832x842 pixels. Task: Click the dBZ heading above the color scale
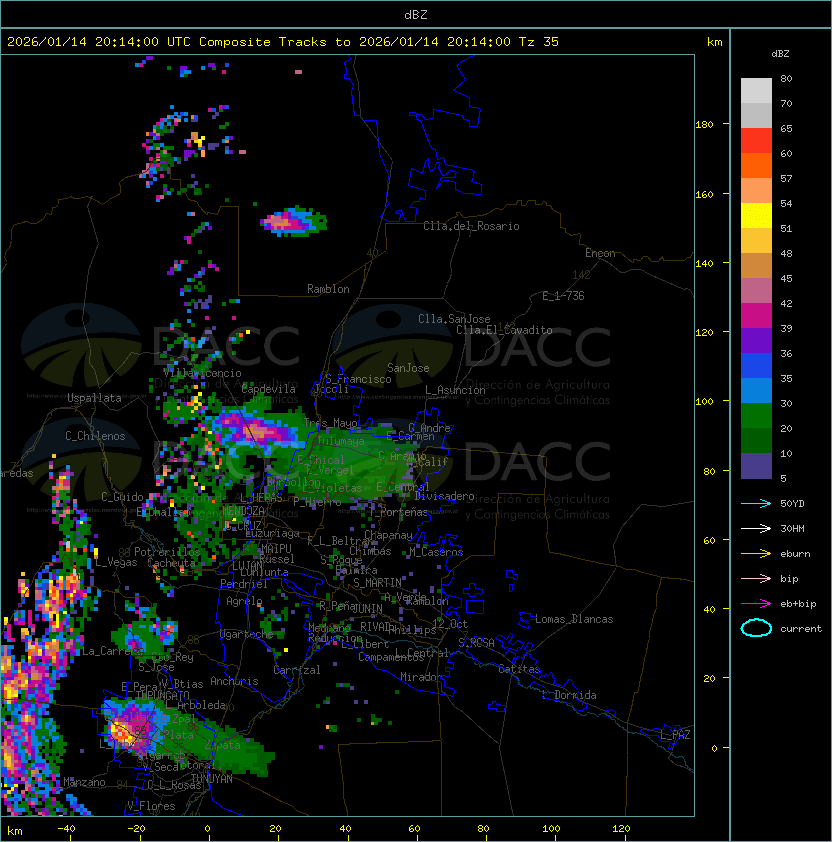780,54
